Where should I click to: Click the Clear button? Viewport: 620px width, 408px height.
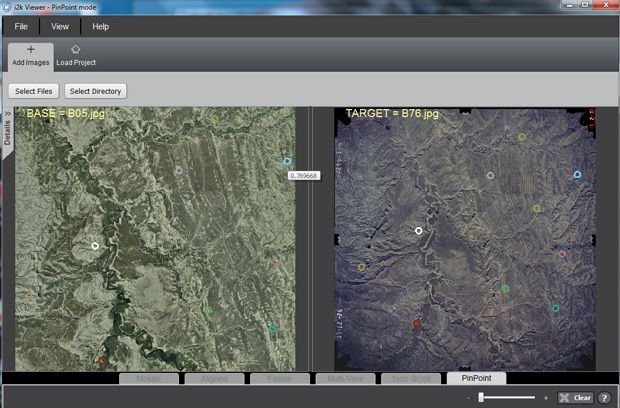pos(575,398)
